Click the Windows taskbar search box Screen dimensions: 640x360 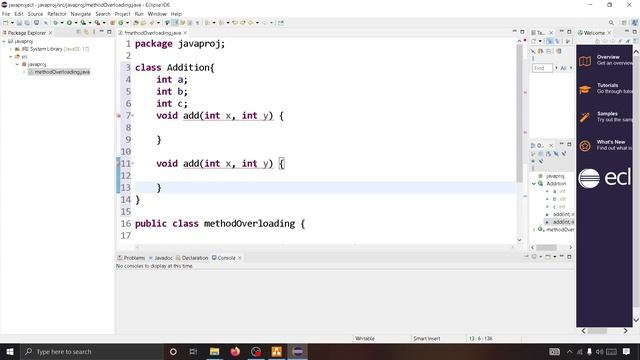pyautogui.click(x=92, y=351)
